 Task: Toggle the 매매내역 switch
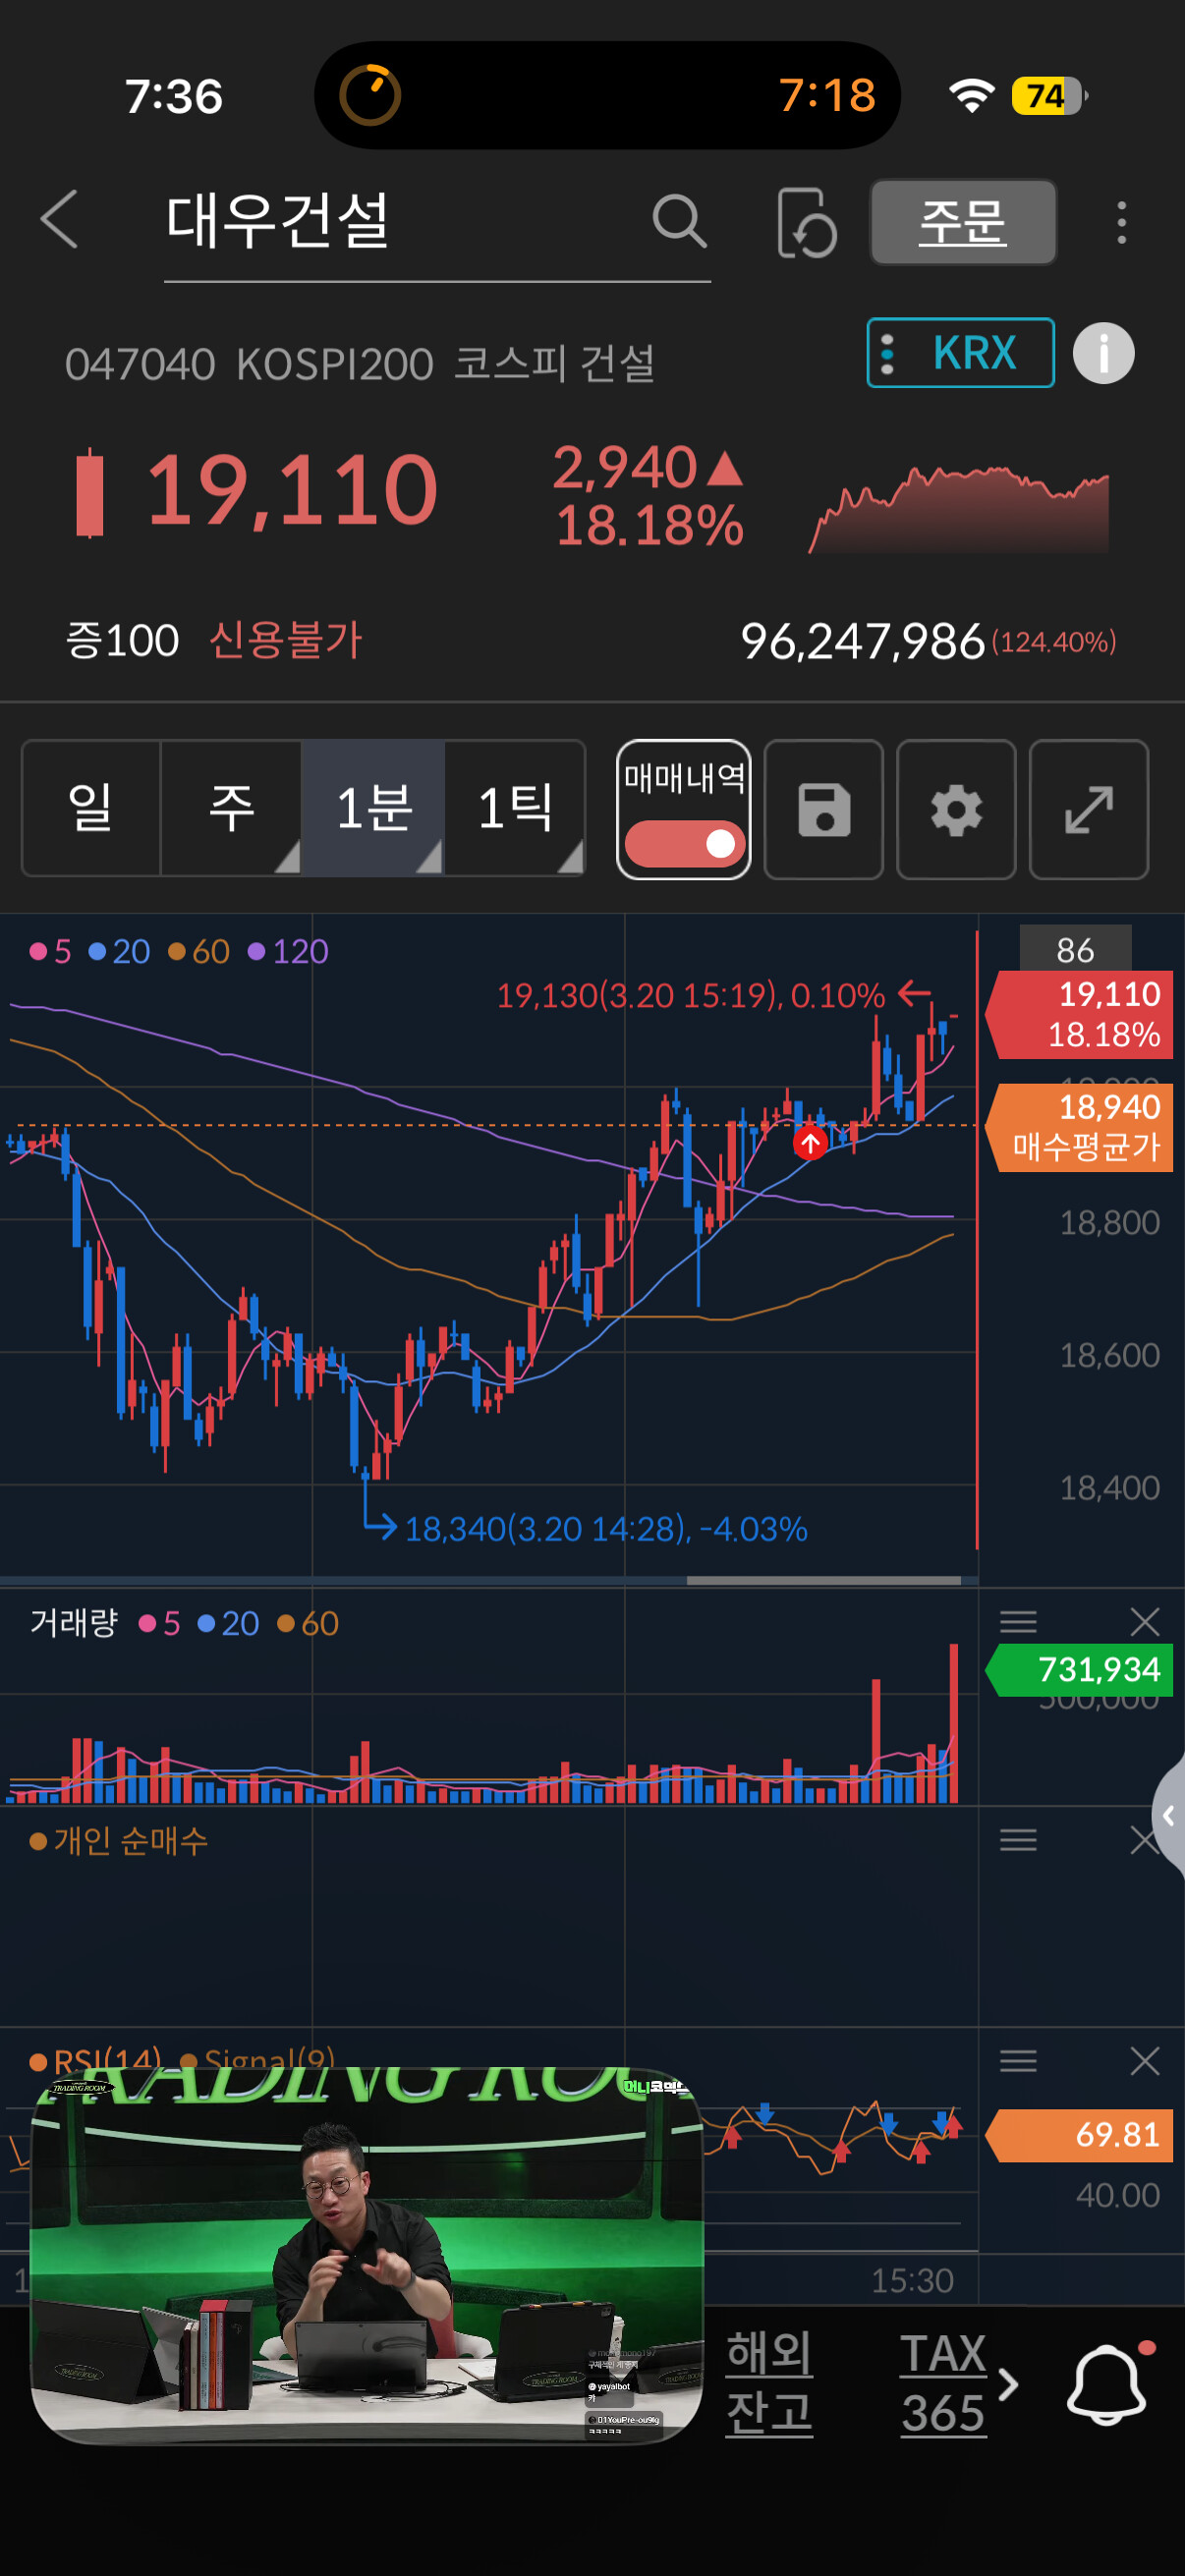684,843
